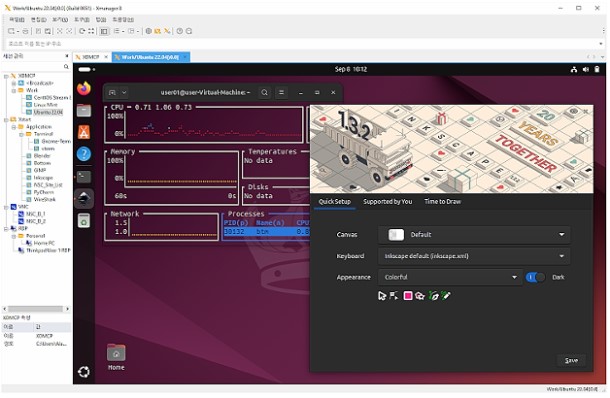Open the Appearance dropdown set to Colorful
This screenshot has height=398, width=610.
click(x=450, y=277)
